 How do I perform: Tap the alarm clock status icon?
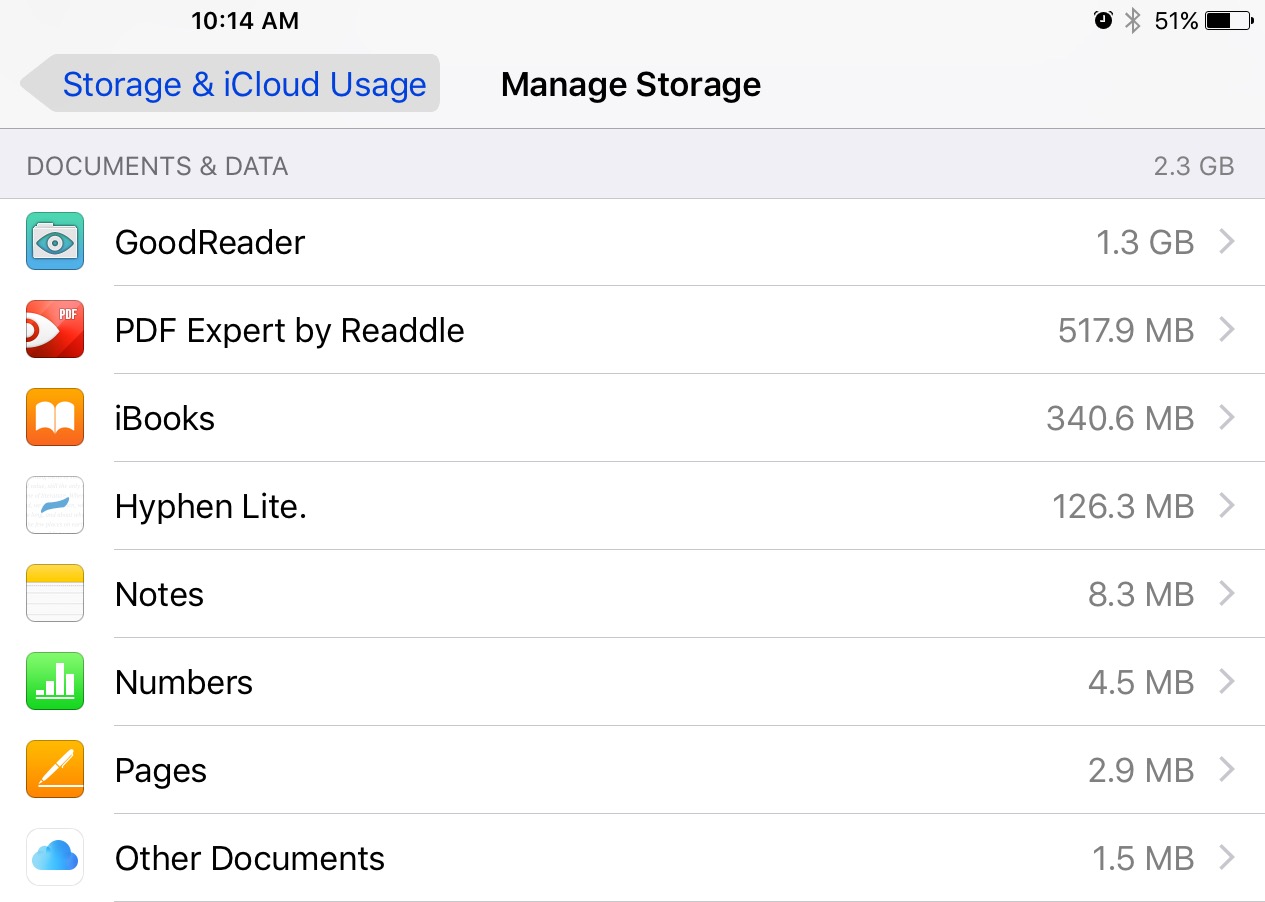(x=1103, y=20)
